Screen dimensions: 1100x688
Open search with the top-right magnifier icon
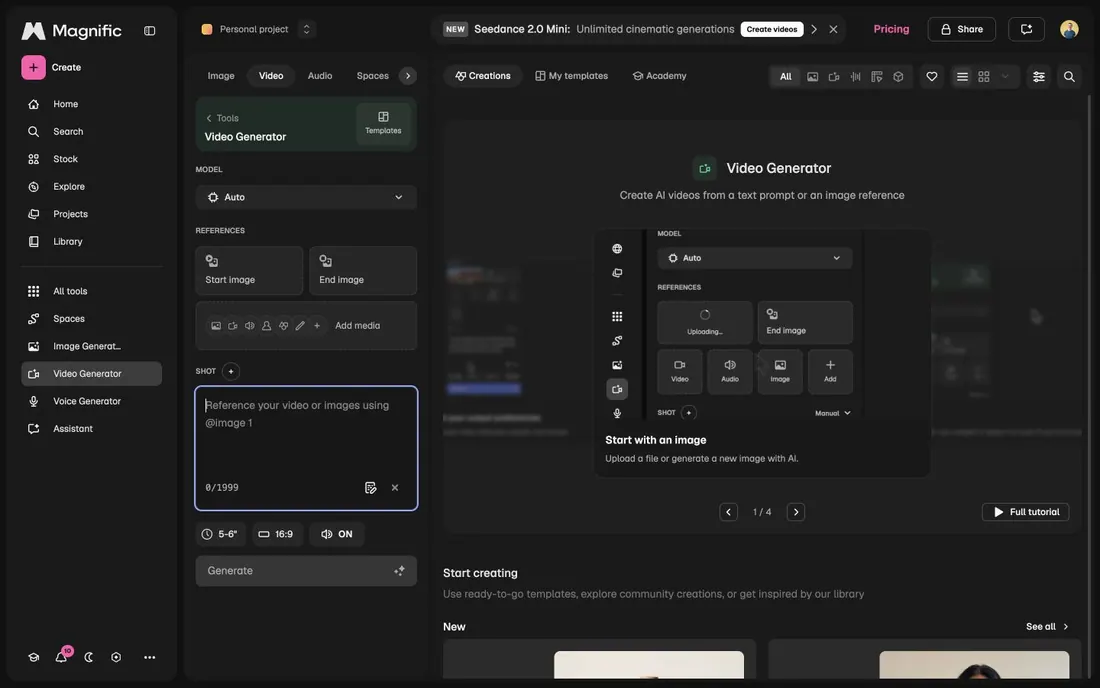click(x=1068, y=76)
